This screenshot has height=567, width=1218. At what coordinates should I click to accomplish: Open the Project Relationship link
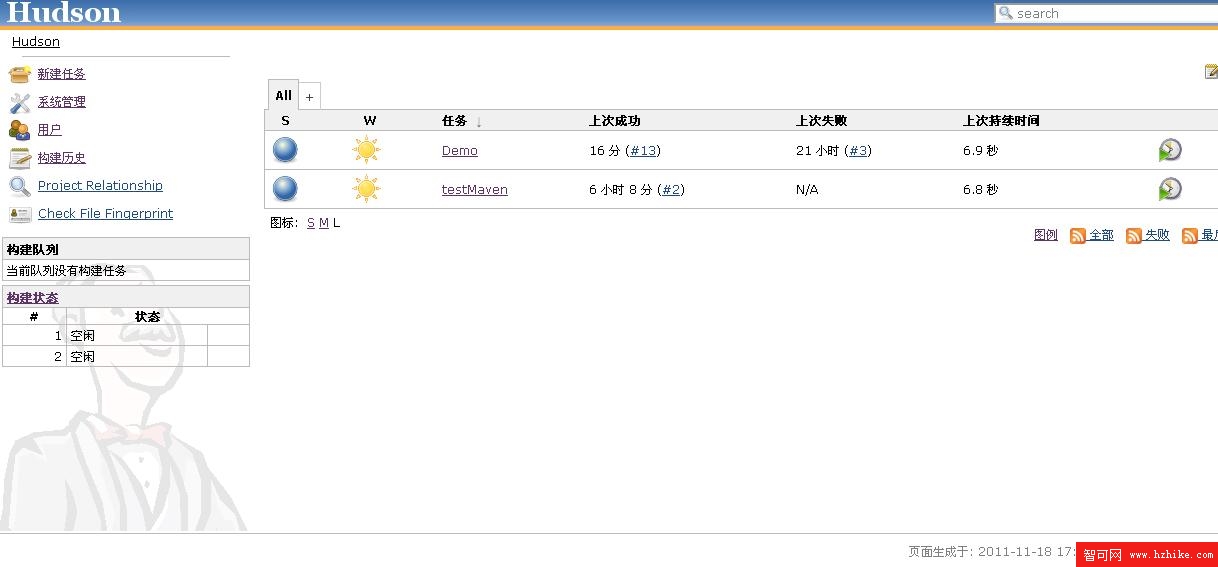[100, 186]
